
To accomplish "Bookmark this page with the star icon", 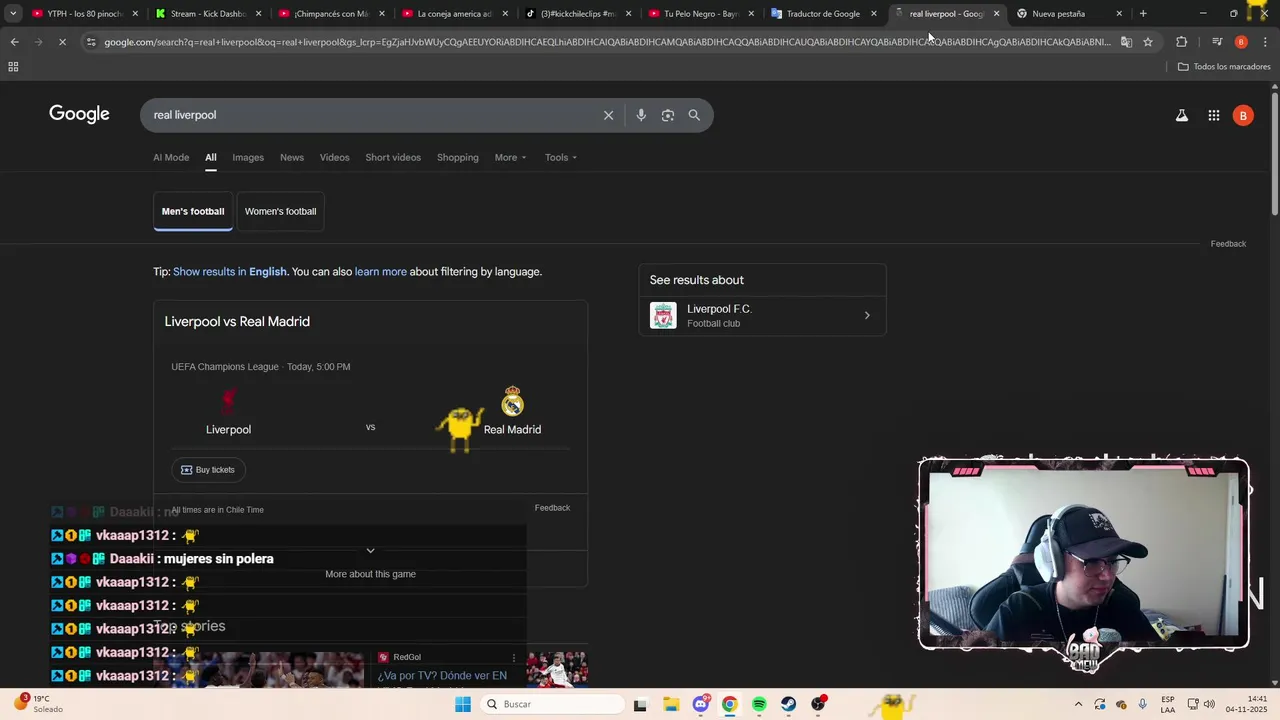I will [x=1148, y=42].
